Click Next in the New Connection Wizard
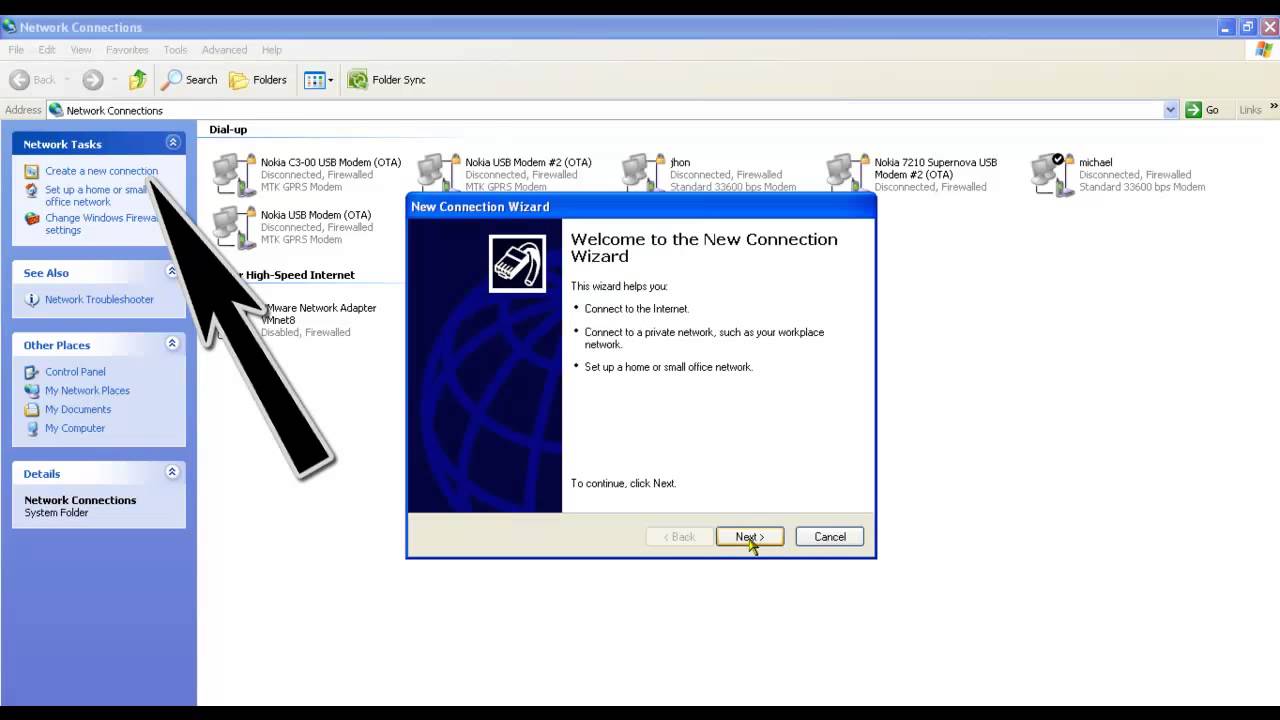Screen dimensions: 1280x720 [x=750, y=537]
